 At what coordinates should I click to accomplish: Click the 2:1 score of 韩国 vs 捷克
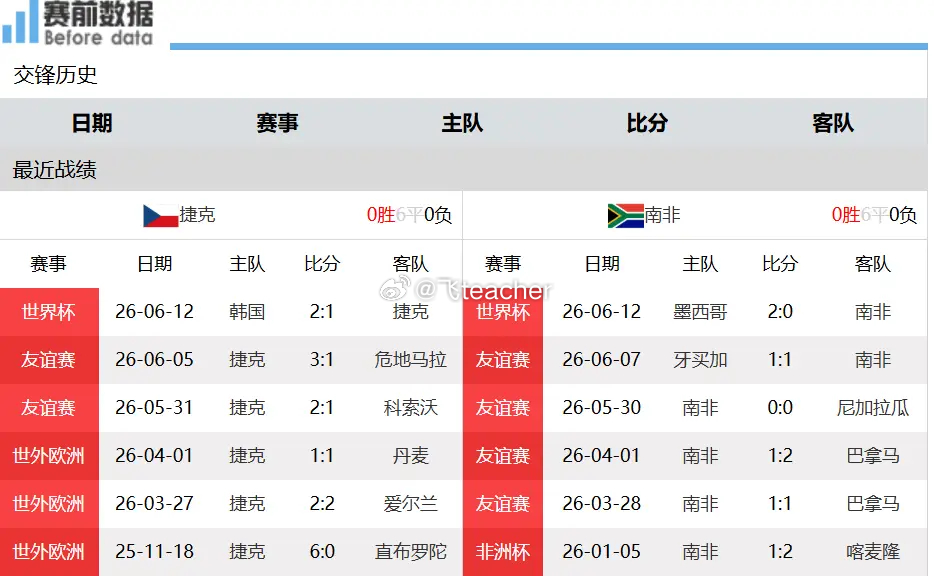[x=322, y=312]
